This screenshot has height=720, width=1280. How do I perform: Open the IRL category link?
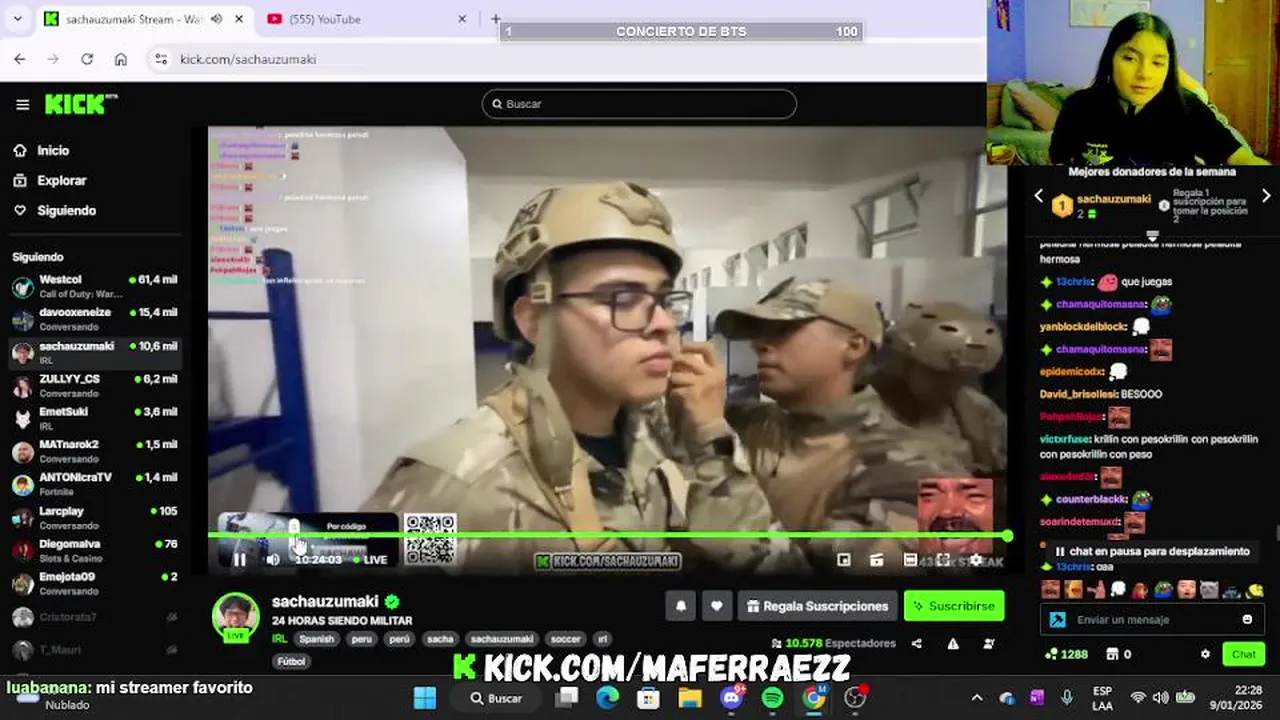(x=280, y=639)
